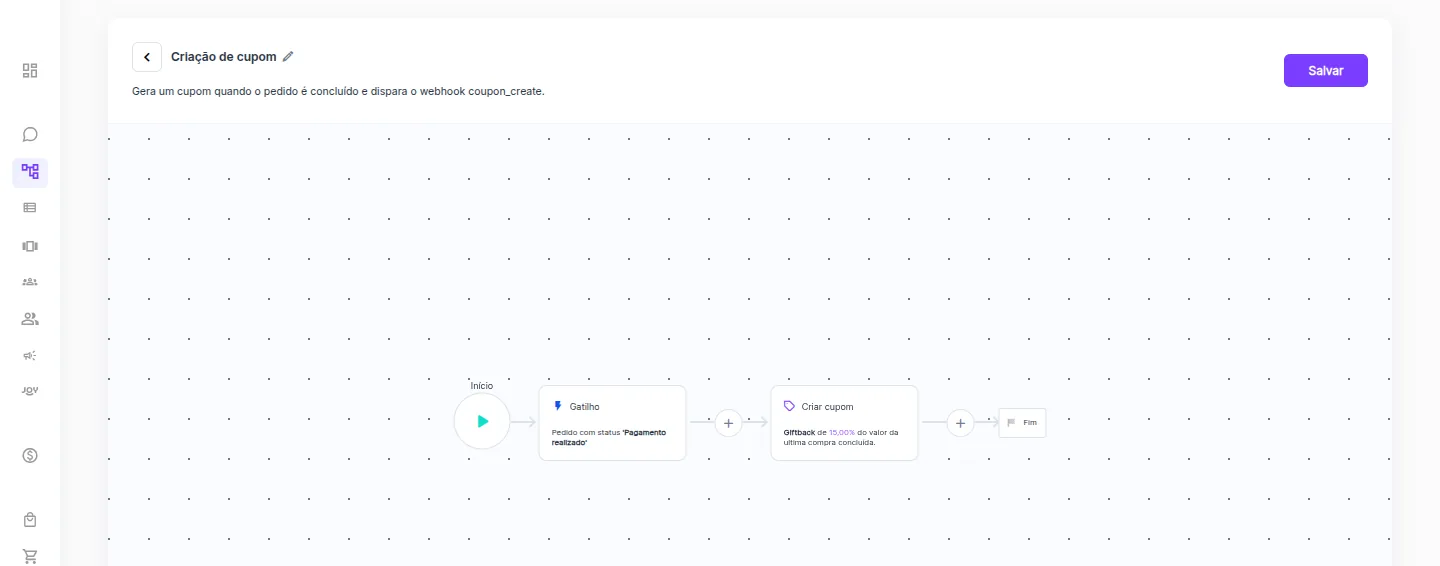
Task: Click the 'Criação de cupom' title
Action: pyautogui.click(x=223, y=57)
